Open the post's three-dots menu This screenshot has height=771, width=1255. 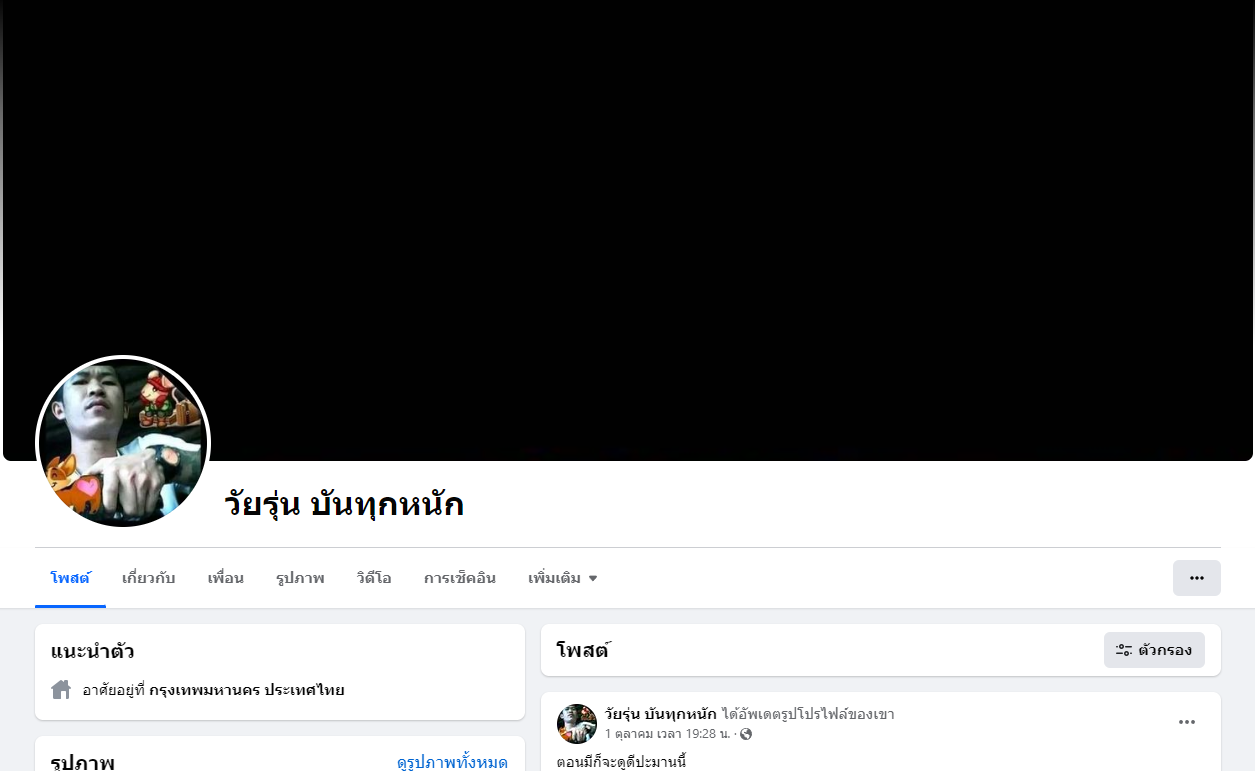pos(1187,722)
